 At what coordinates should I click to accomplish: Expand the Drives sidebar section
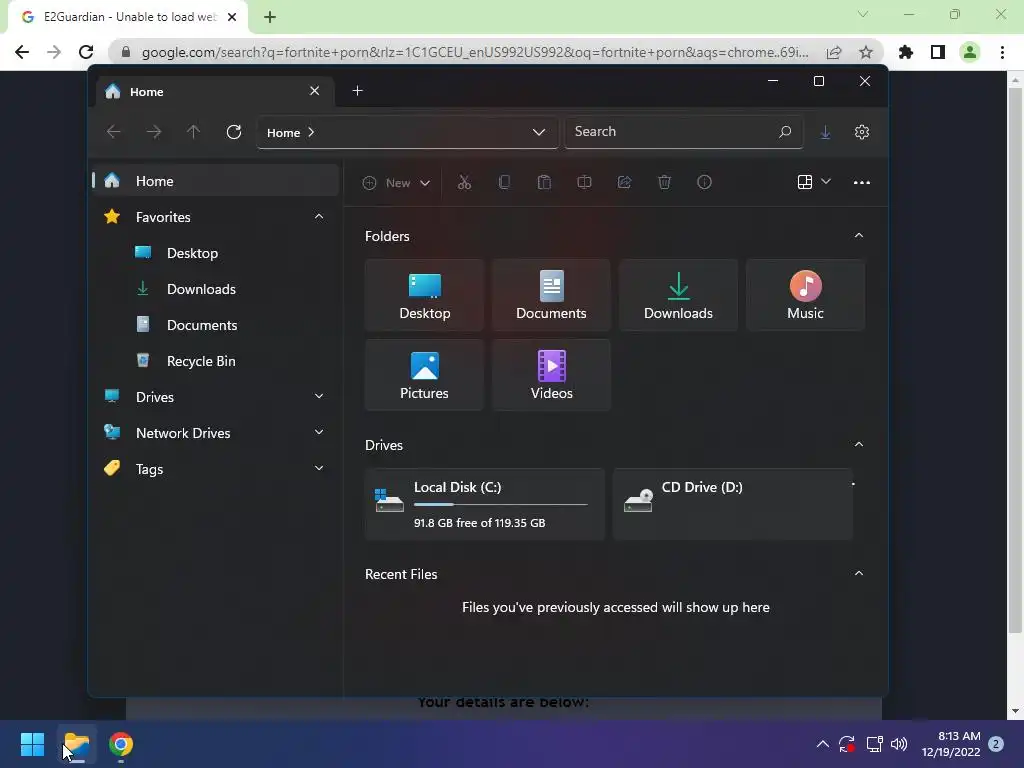click(x=319, y=396)
